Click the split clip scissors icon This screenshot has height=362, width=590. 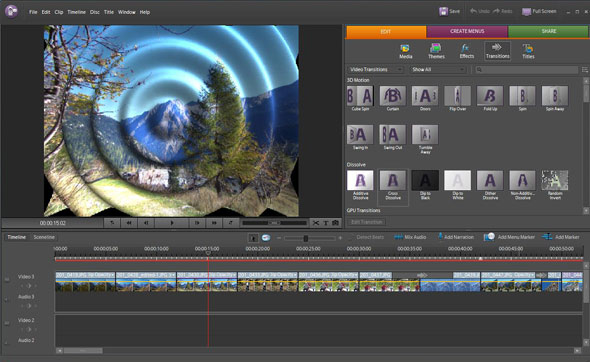pyautogui.click(x=316, y=223)
